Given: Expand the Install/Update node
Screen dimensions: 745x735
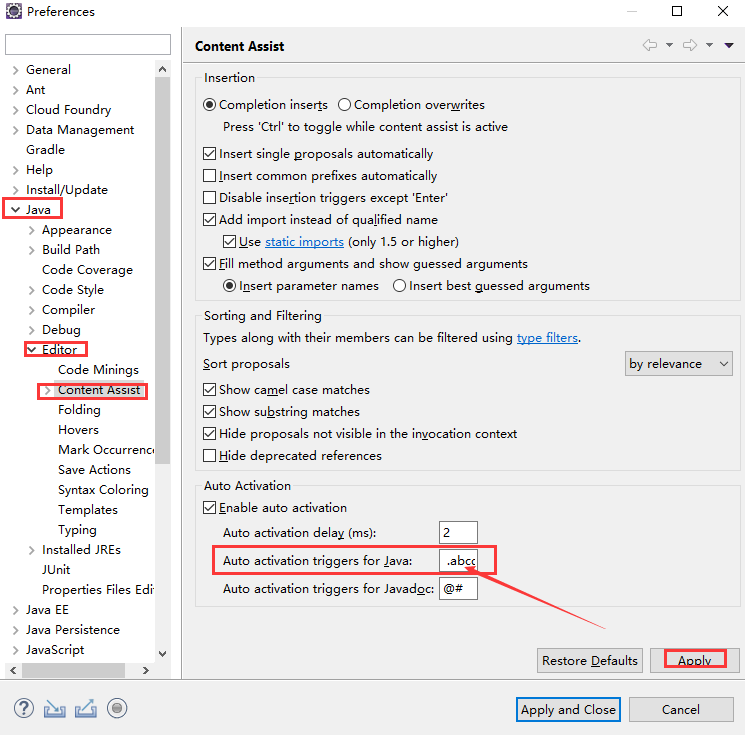Looking at the screenshot, I should coord(16,191).
